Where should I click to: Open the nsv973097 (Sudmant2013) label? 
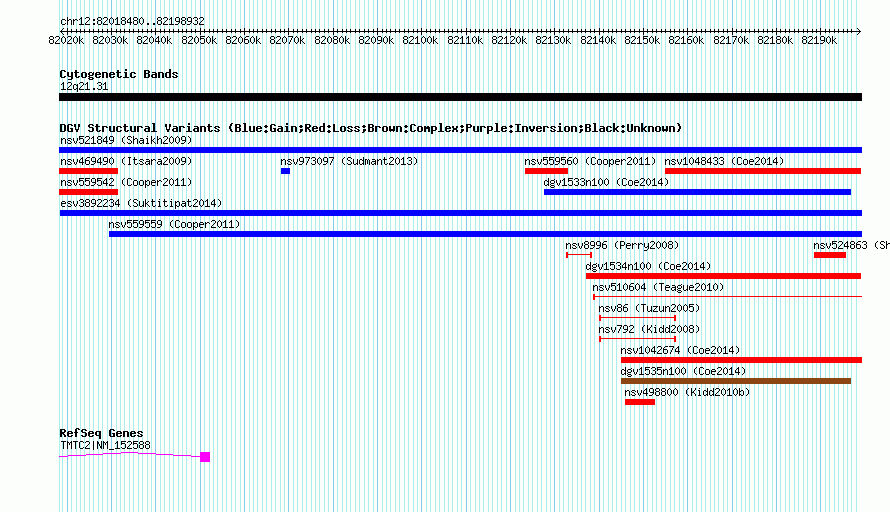click(x=349, y=161)
